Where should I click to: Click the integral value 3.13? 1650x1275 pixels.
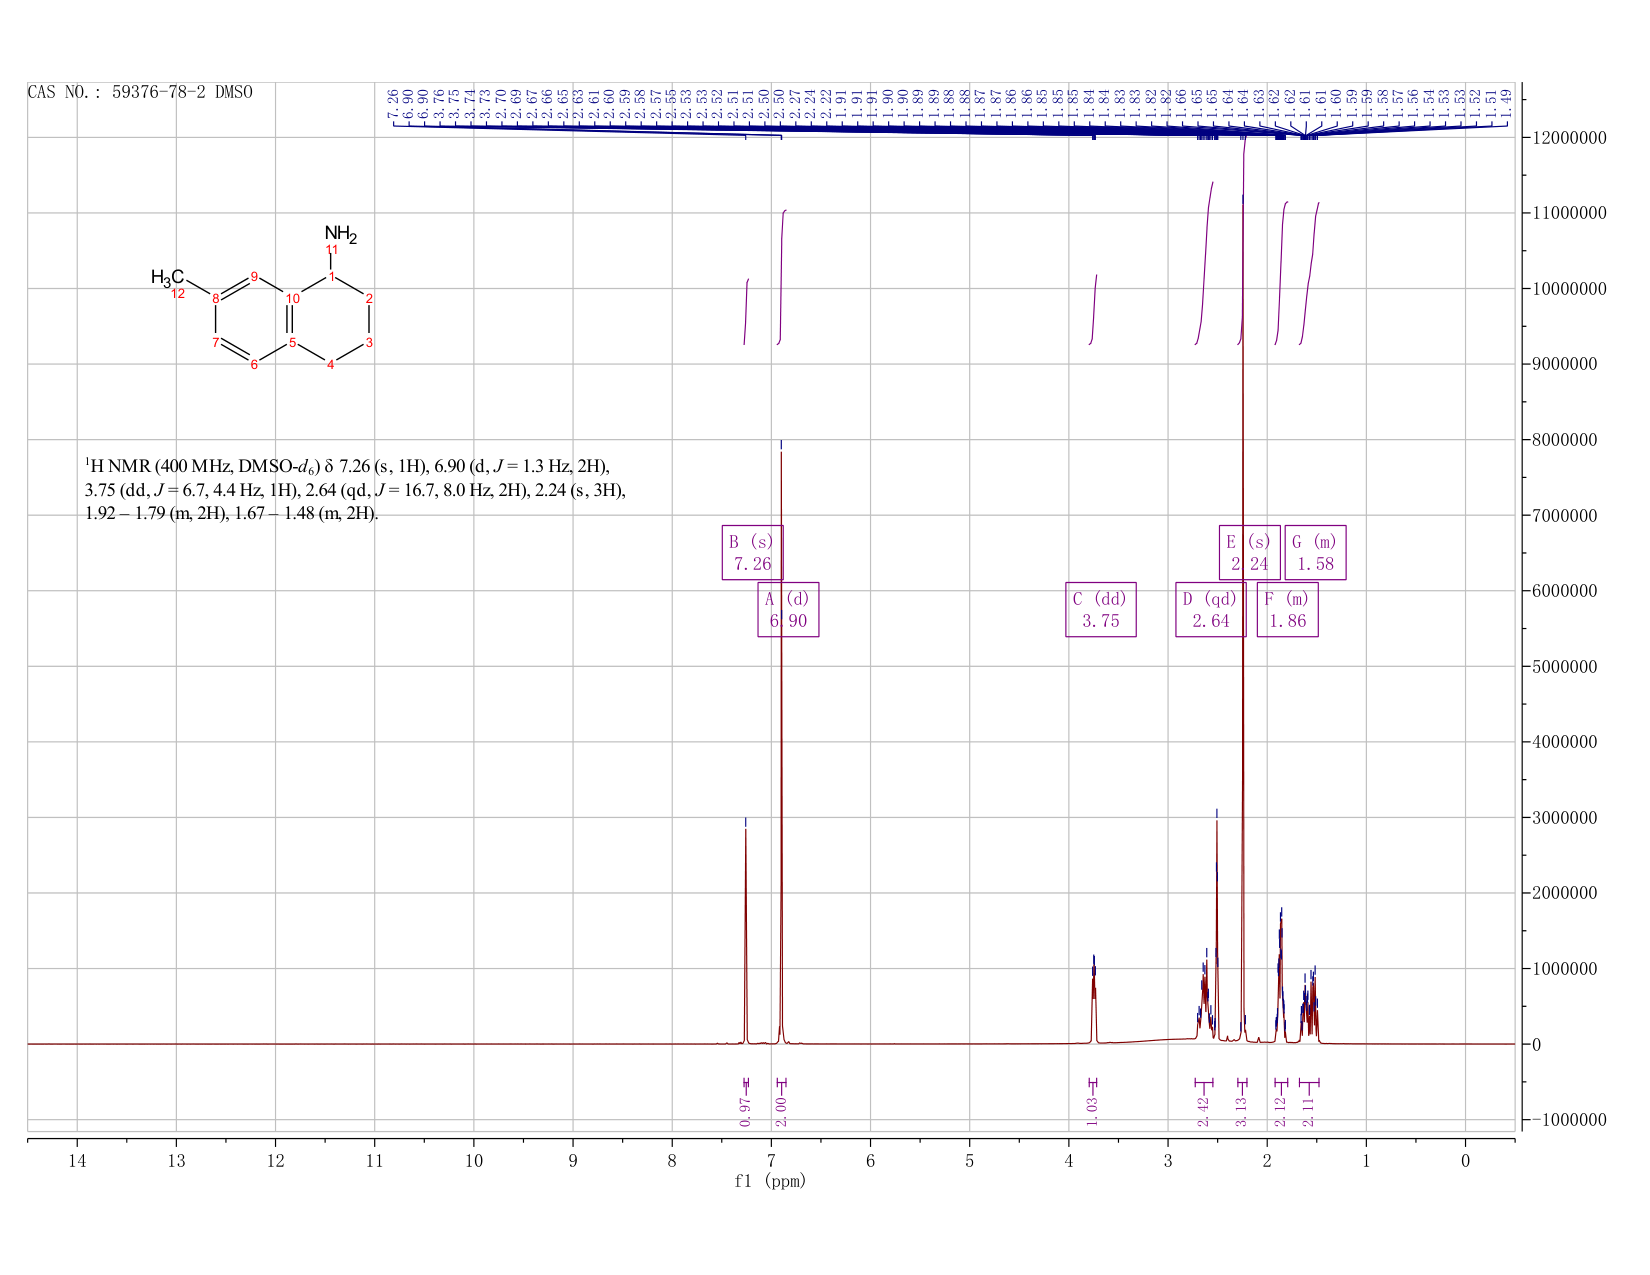coord(1242,1110)
